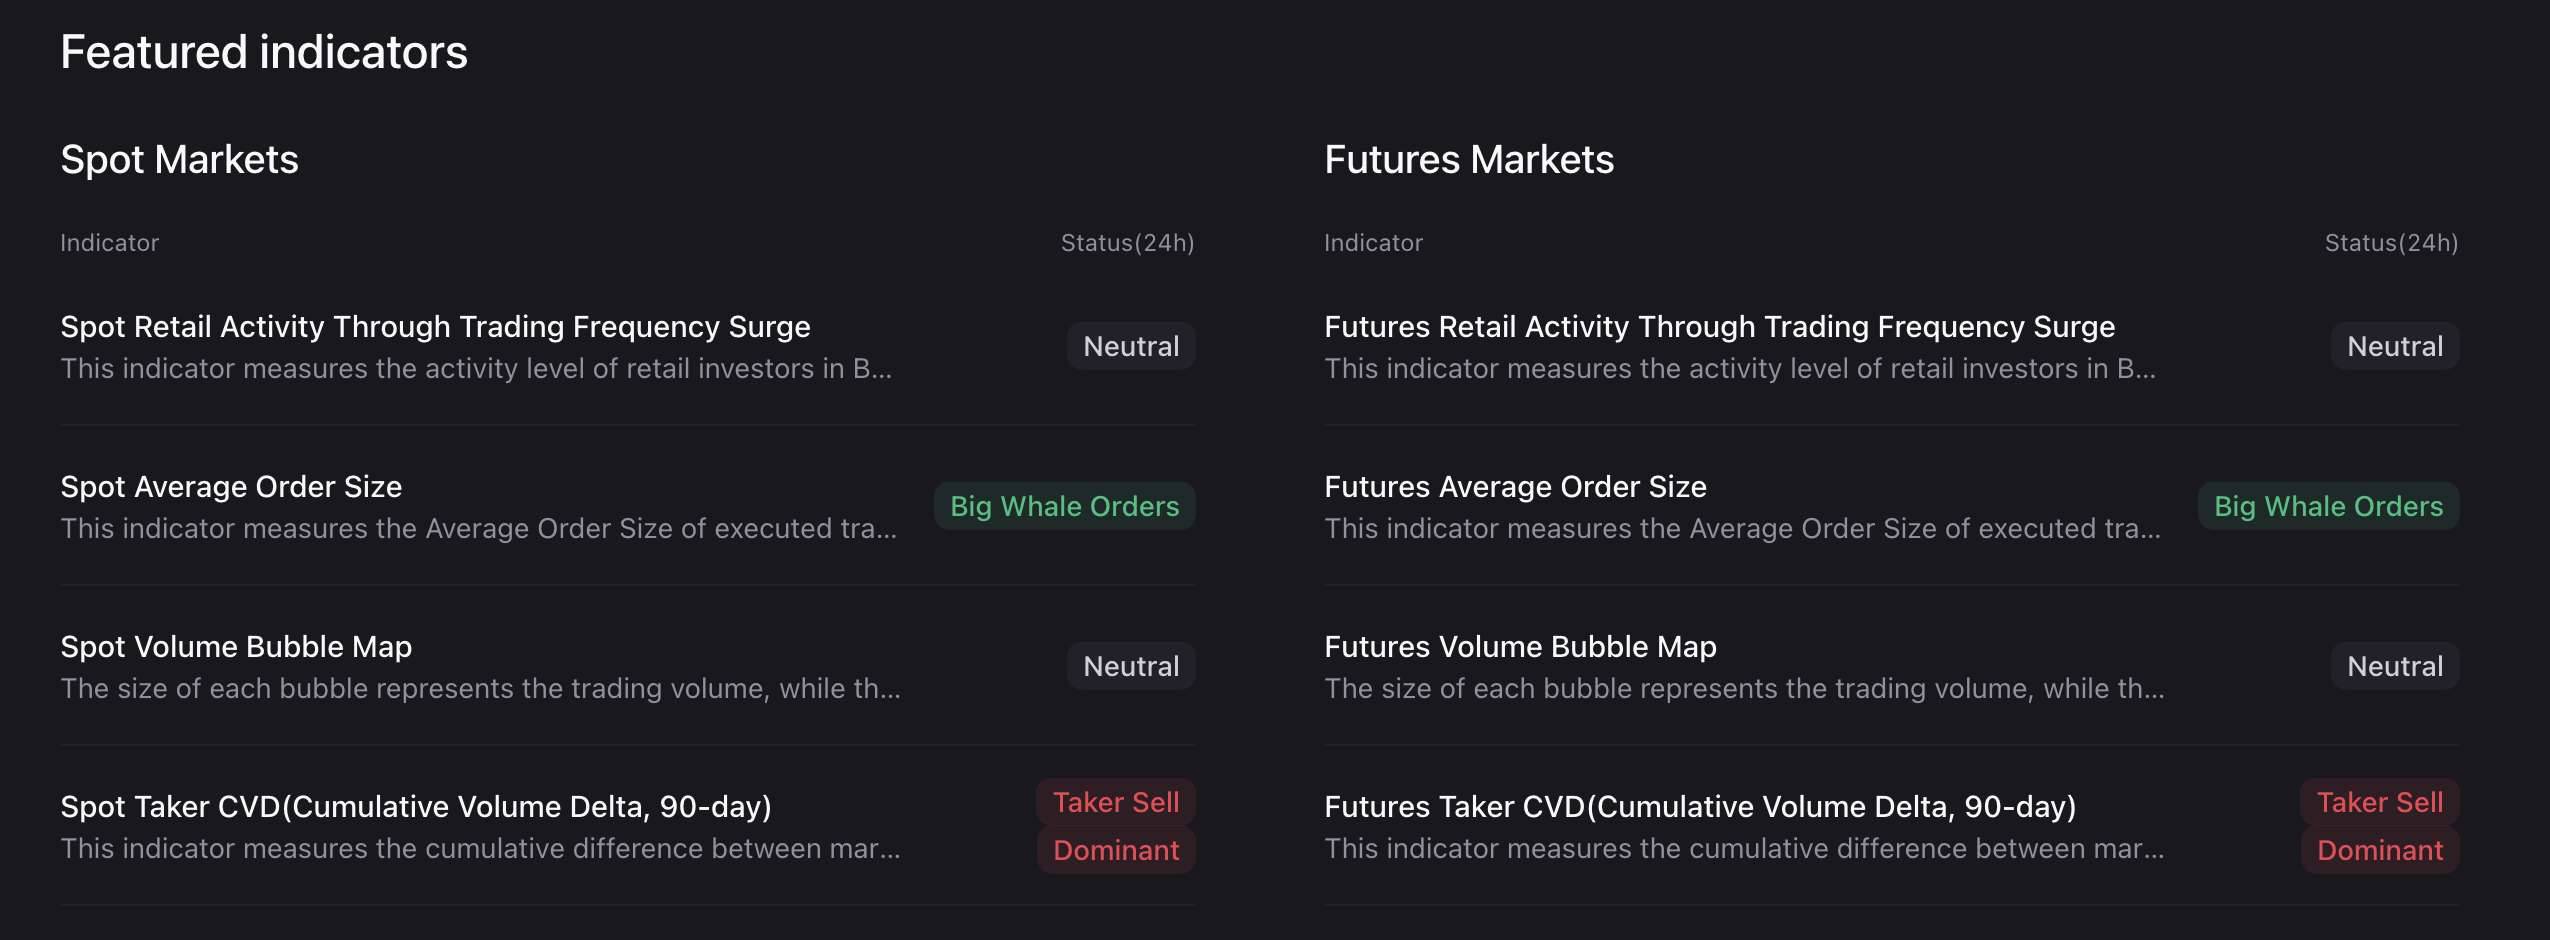This screenshot has height=940, width=2550.
Task: Click the Neutral status for Spot Volume Bubble Map
Action: click(1130, 665)
